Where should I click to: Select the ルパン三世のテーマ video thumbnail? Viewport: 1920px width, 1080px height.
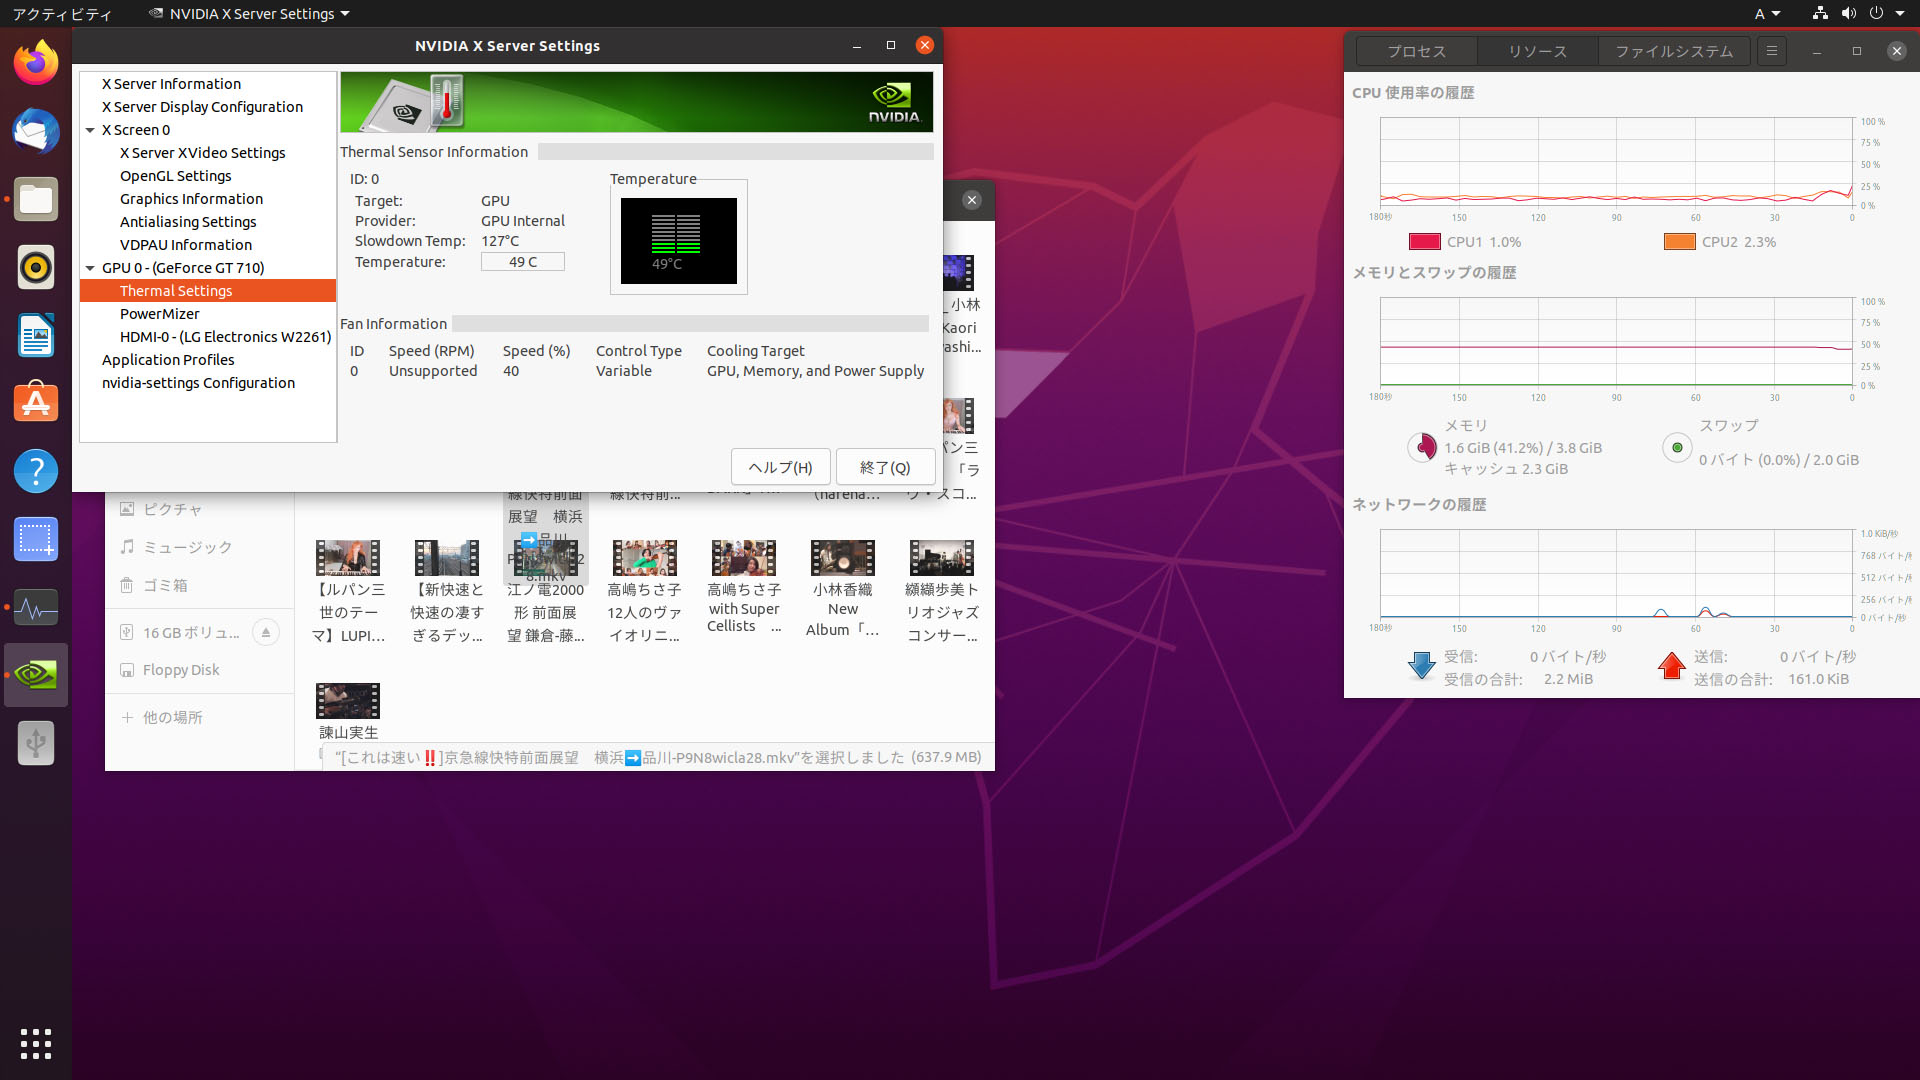348,558
